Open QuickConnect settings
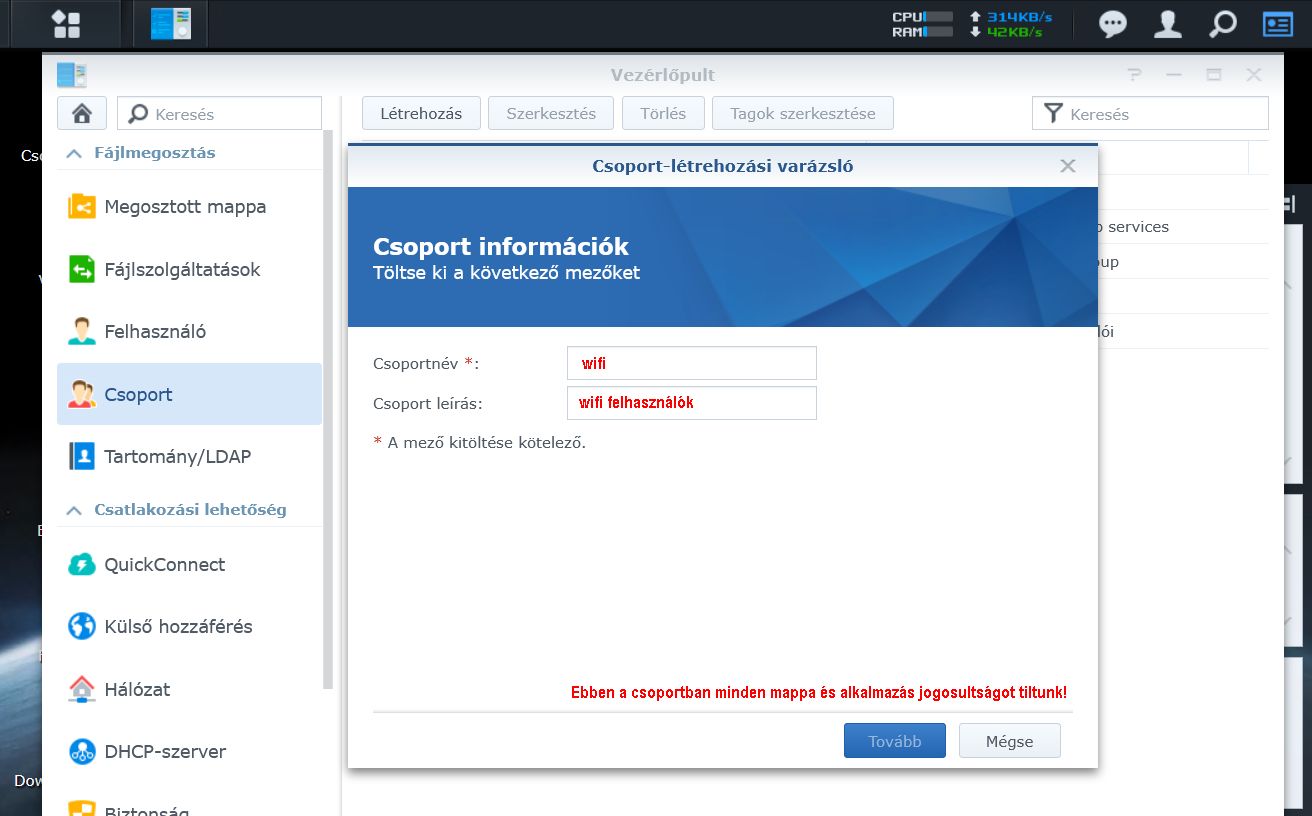 coord(164,565)
